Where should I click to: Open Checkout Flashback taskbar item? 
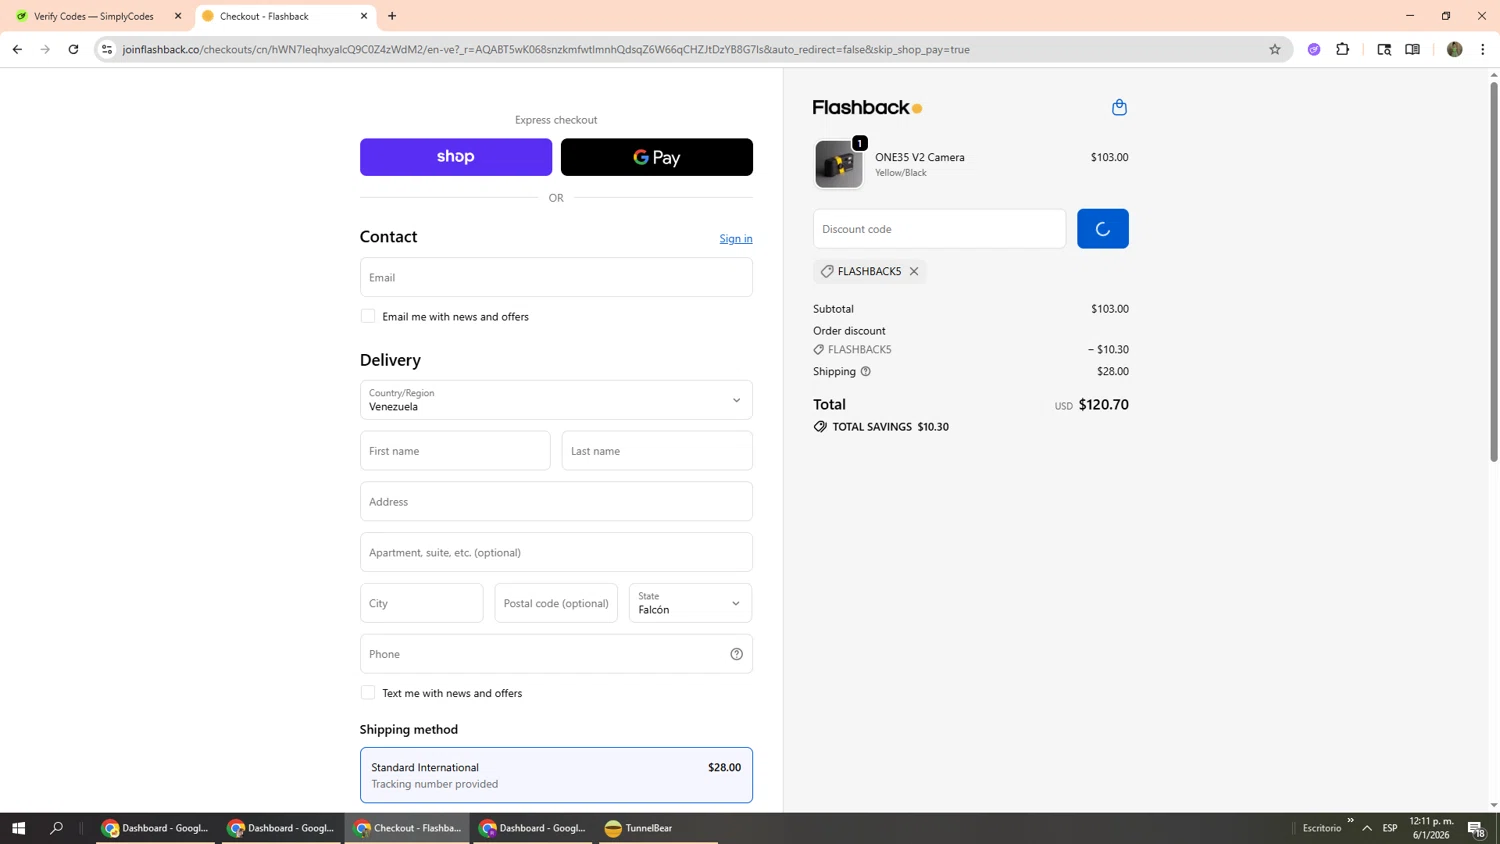click(408, 828)
